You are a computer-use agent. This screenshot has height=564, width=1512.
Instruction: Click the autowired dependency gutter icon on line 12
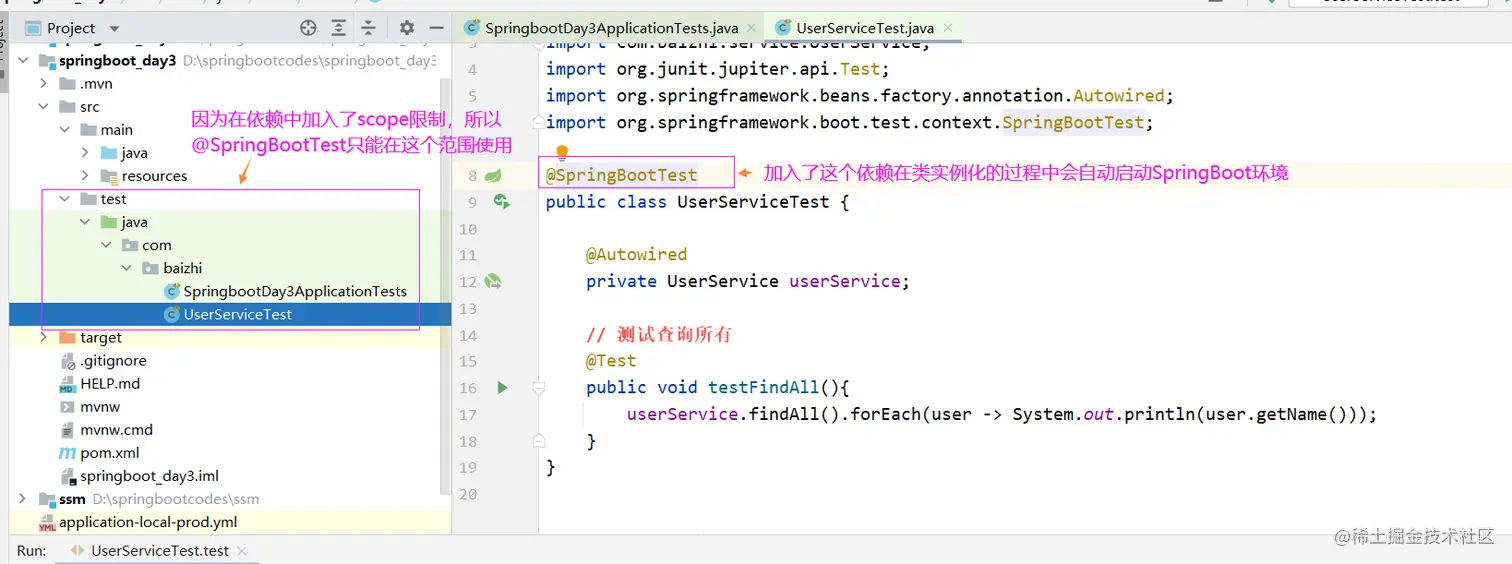(x=493, y=281)
